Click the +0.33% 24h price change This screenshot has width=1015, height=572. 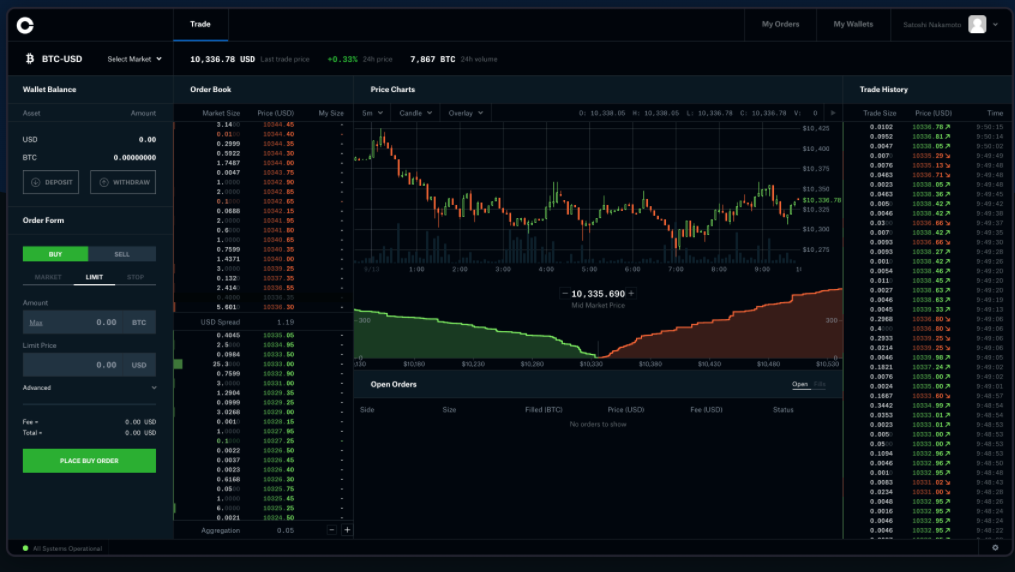coord(342,59)
